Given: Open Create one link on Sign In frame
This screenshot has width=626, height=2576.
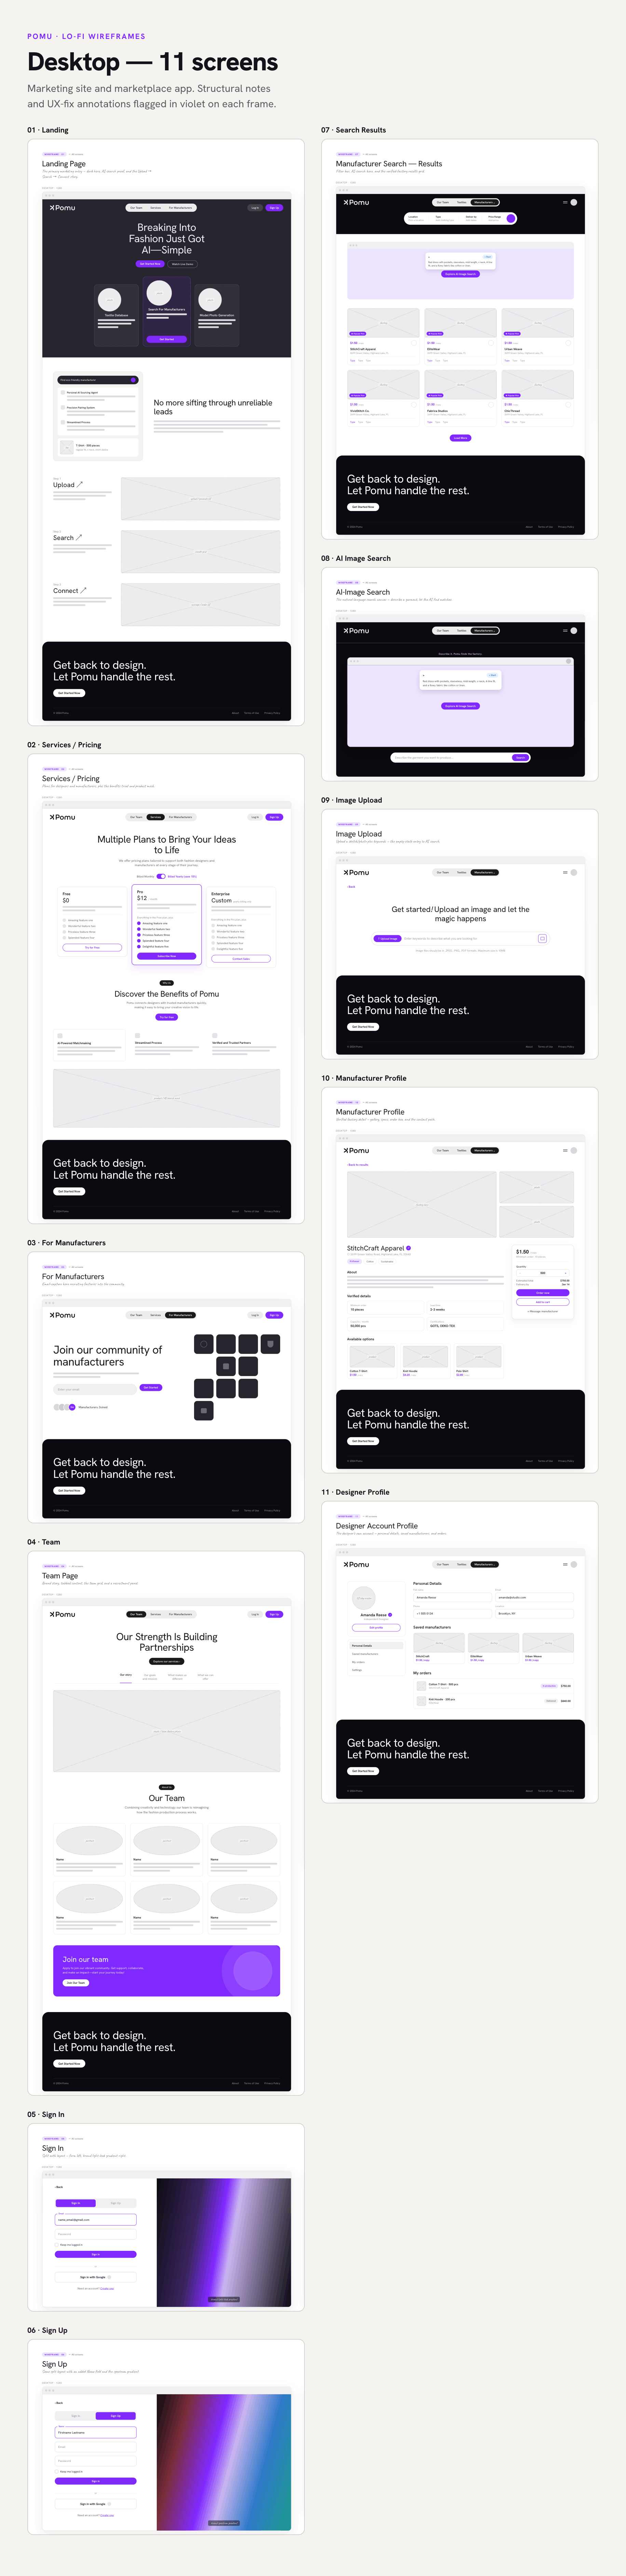Looking at the screenshot, I should pyautogui.click(x=107, y=2289).
